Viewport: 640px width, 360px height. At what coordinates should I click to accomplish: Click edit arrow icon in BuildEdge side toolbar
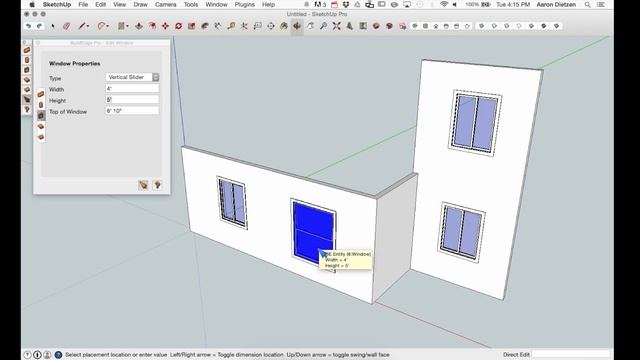coord(27,99)
